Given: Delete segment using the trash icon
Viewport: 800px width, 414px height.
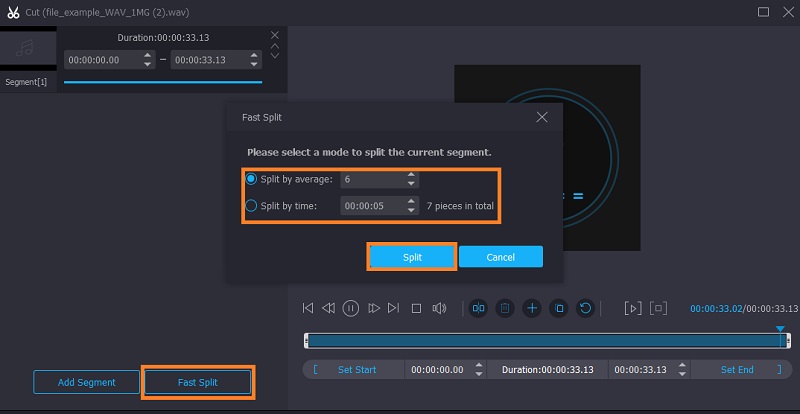Looking at the screenshot, I should pos(505,308).
